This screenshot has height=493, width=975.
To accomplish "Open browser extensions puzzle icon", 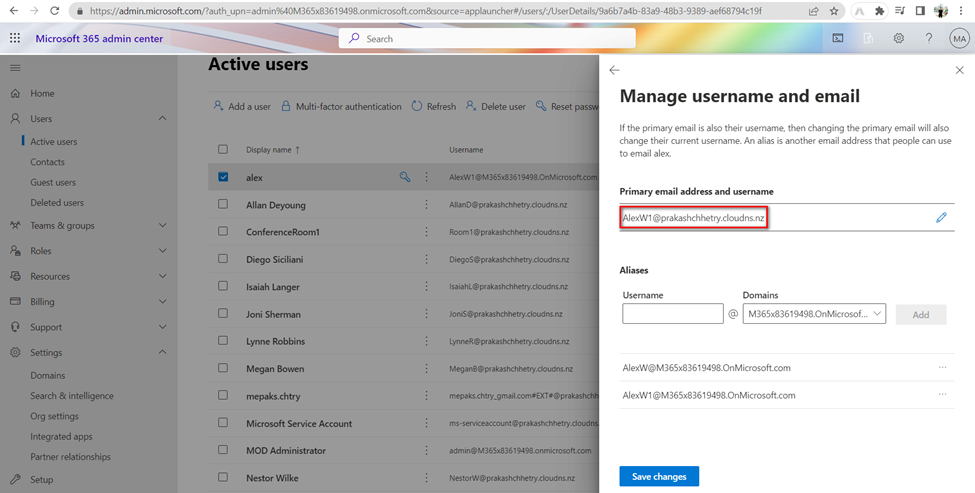I will coord(879,11).
